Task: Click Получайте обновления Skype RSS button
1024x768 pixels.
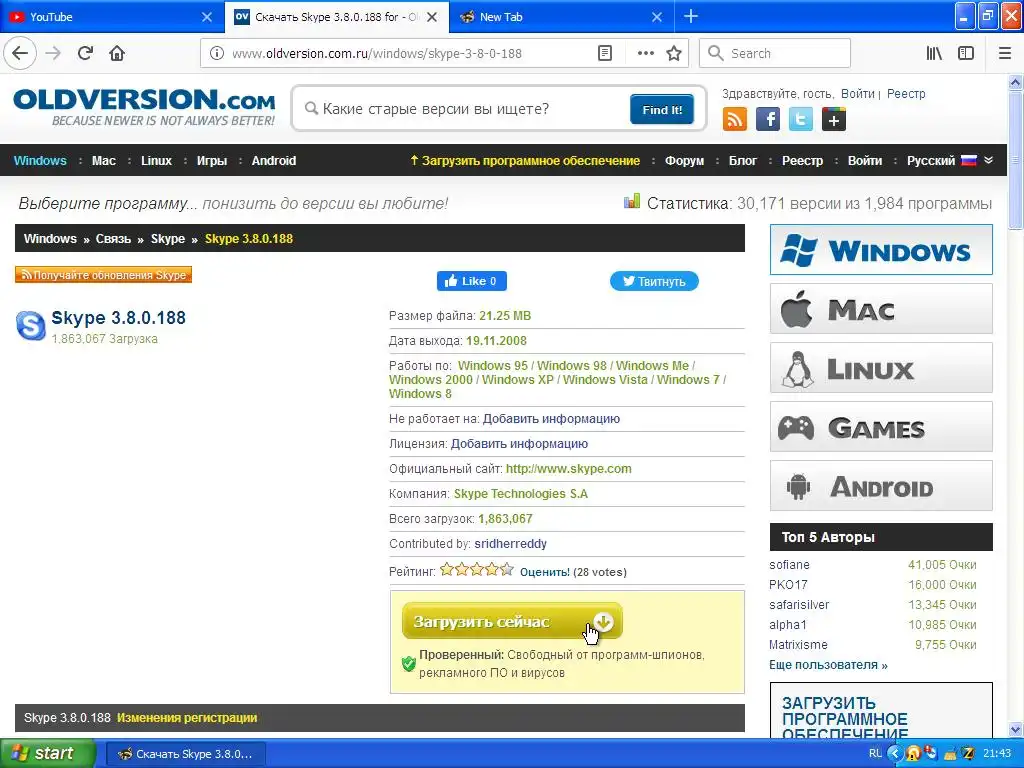Action: point(103,275)
